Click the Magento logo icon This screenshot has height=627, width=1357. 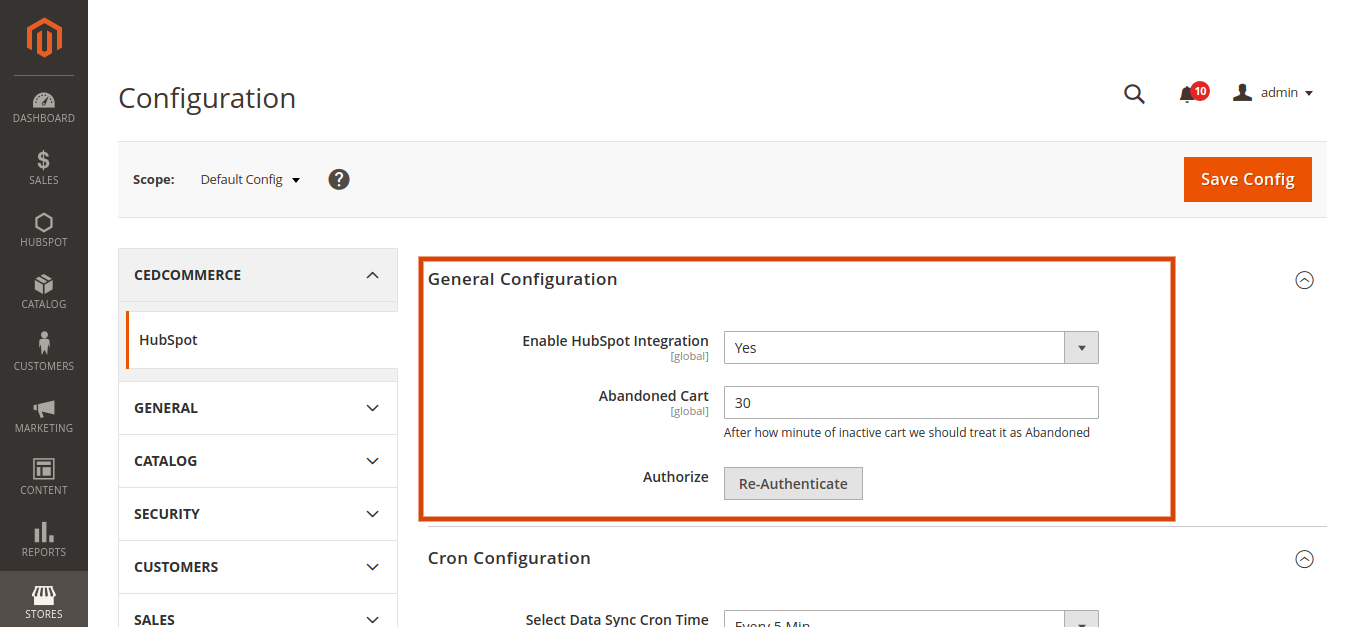pos(44,38)
